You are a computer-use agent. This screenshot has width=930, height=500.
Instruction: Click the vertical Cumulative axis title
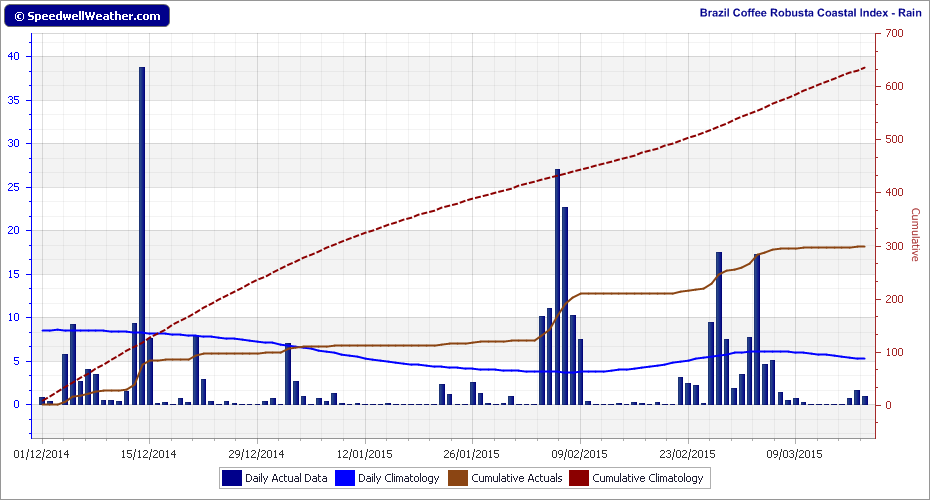tap(915, 235)
